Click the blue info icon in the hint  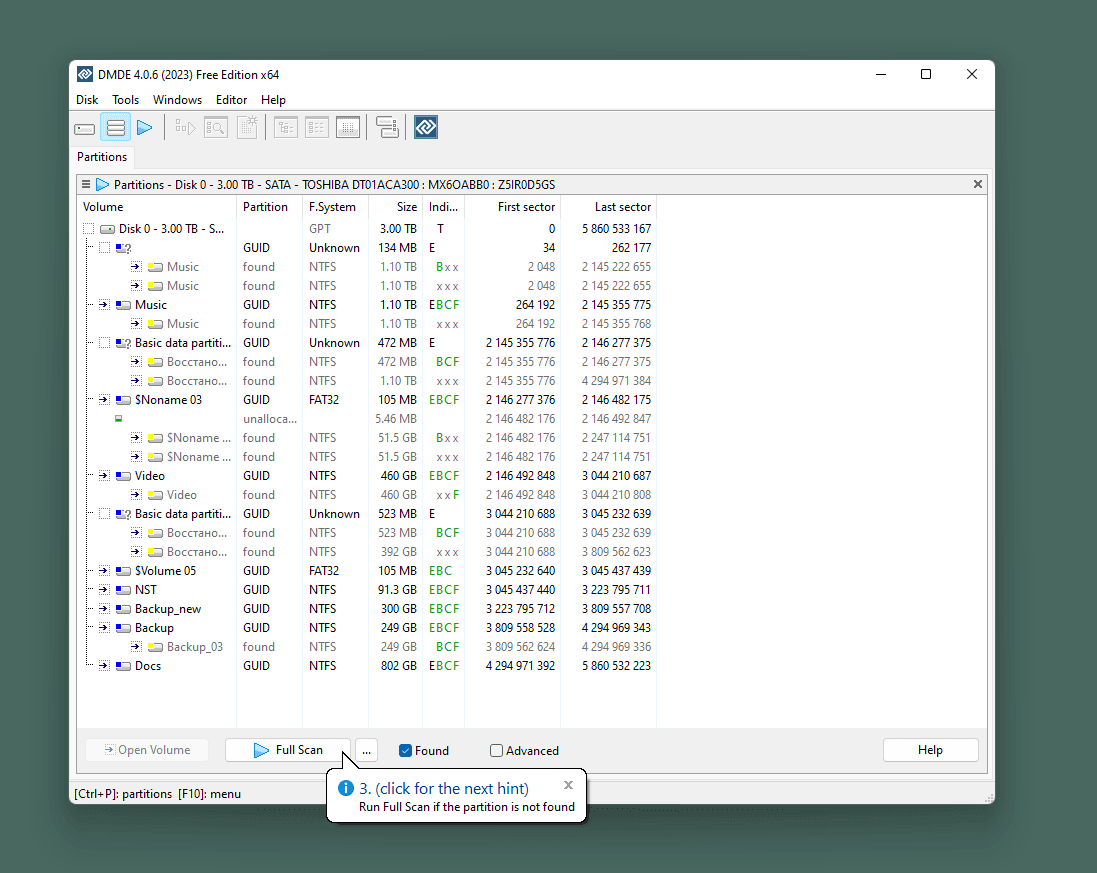pos(346,788)
